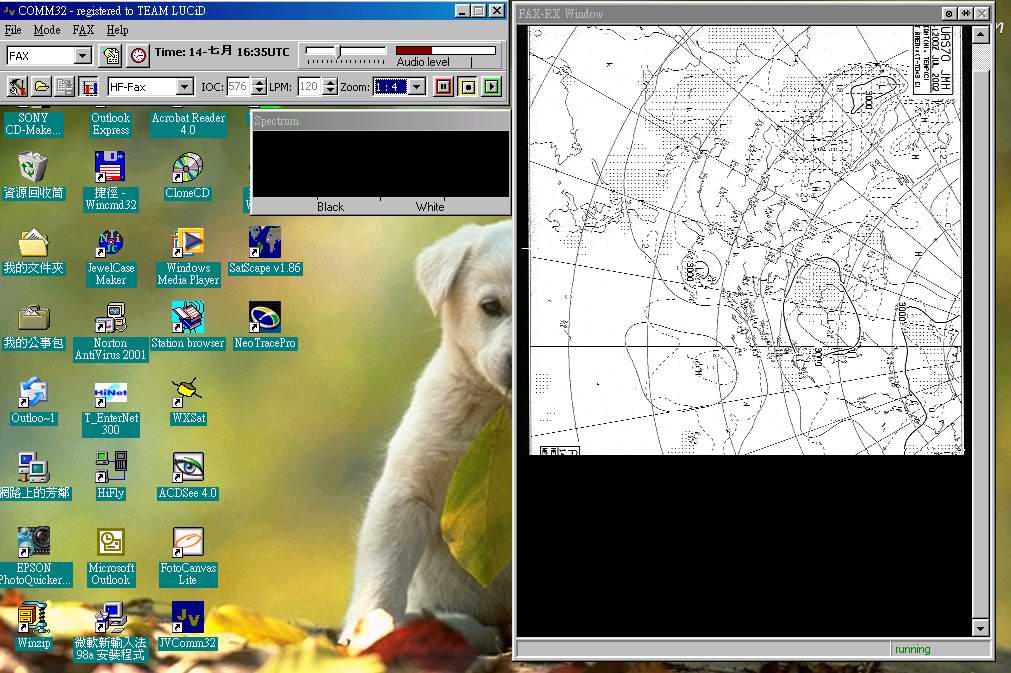Pause fax reception with the red button
Screen dimensions: 1011x673
coord(444,86)
